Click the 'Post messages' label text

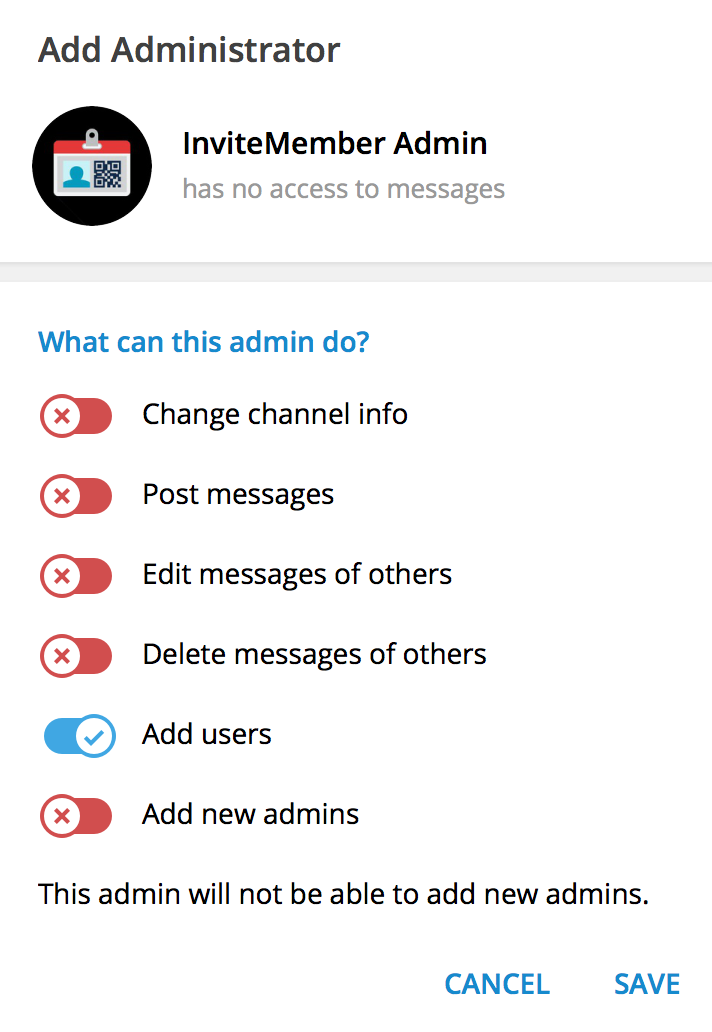point(238,494)
